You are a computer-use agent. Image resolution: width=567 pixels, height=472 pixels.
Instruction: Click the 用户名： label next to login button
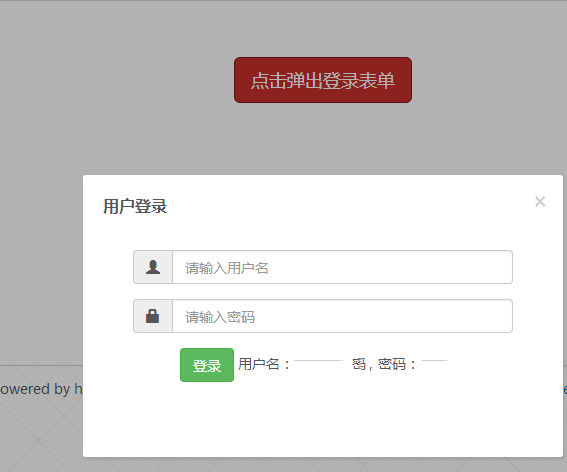pos(264,364)
